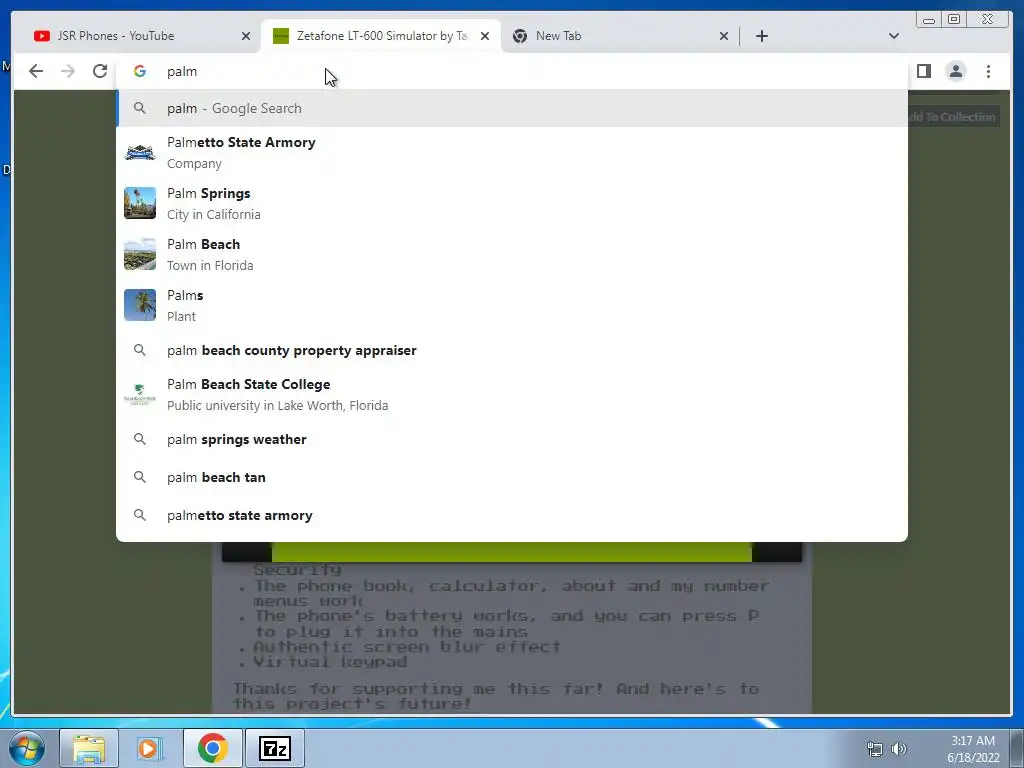Click search icon beside palm springs weather
1024x768 pixels.
point(140,440)
